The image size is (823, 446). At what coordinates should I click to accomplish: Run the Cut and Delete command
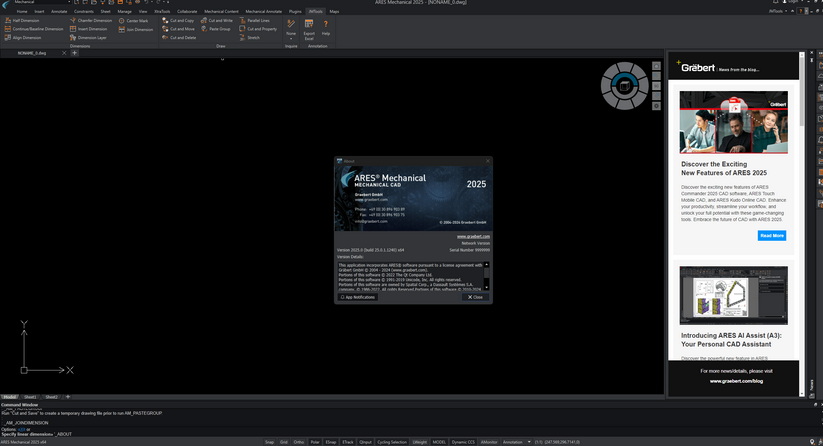click(x=179, y=38)
